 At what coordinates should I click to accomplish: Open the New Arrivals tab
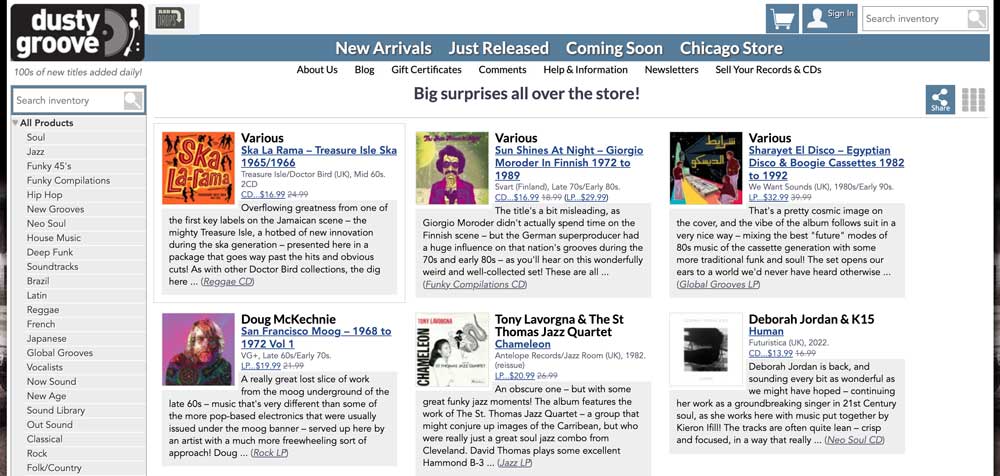(383, 48)
